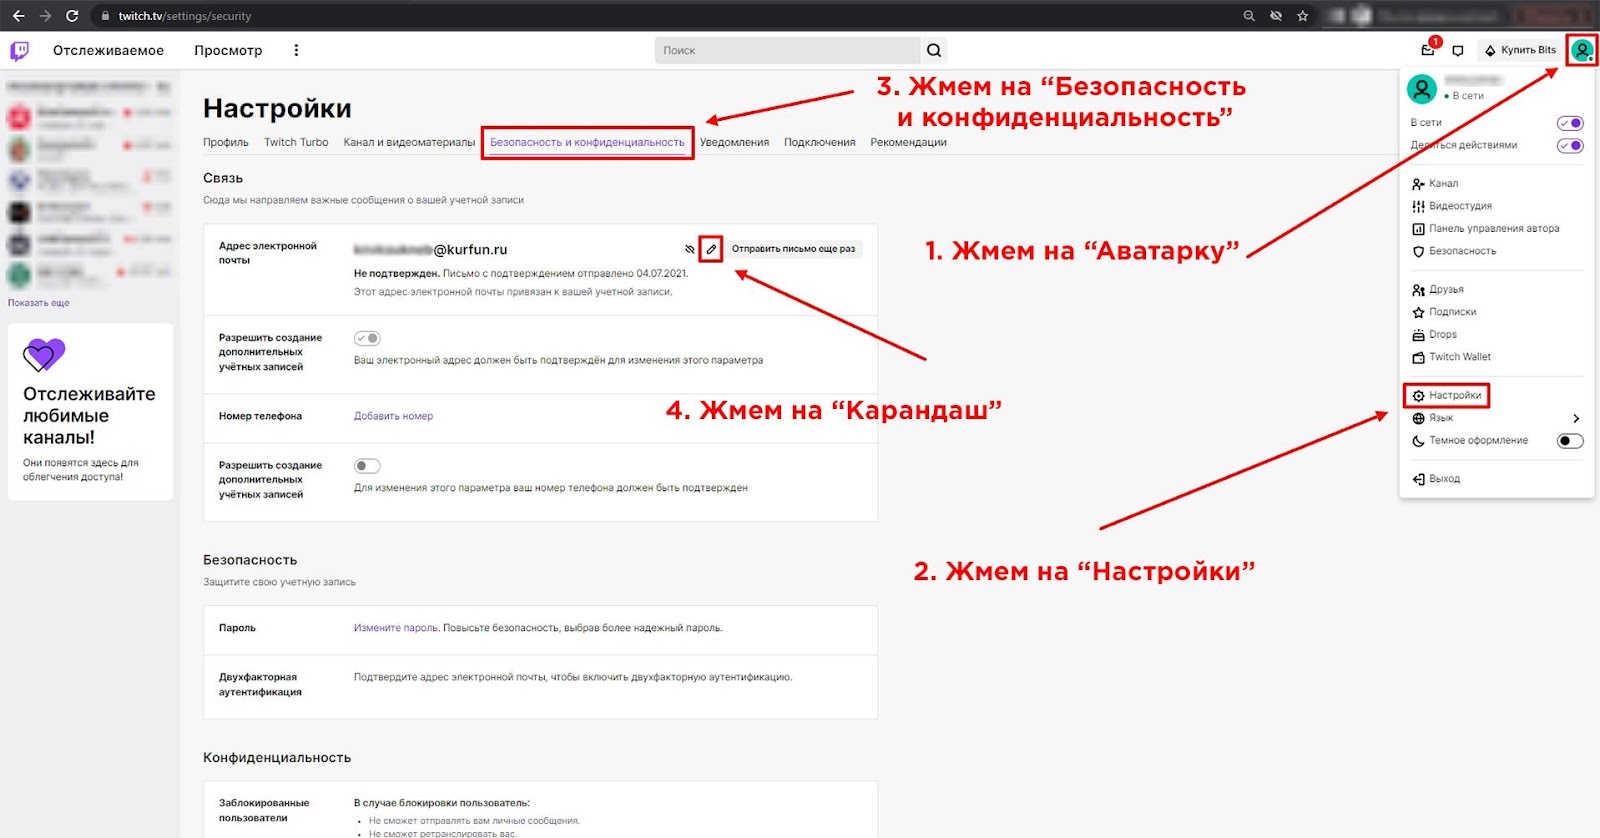Bookmark page with browser star icon
The height and width of the screenshot is (838, 1600).
point(1302,16)
